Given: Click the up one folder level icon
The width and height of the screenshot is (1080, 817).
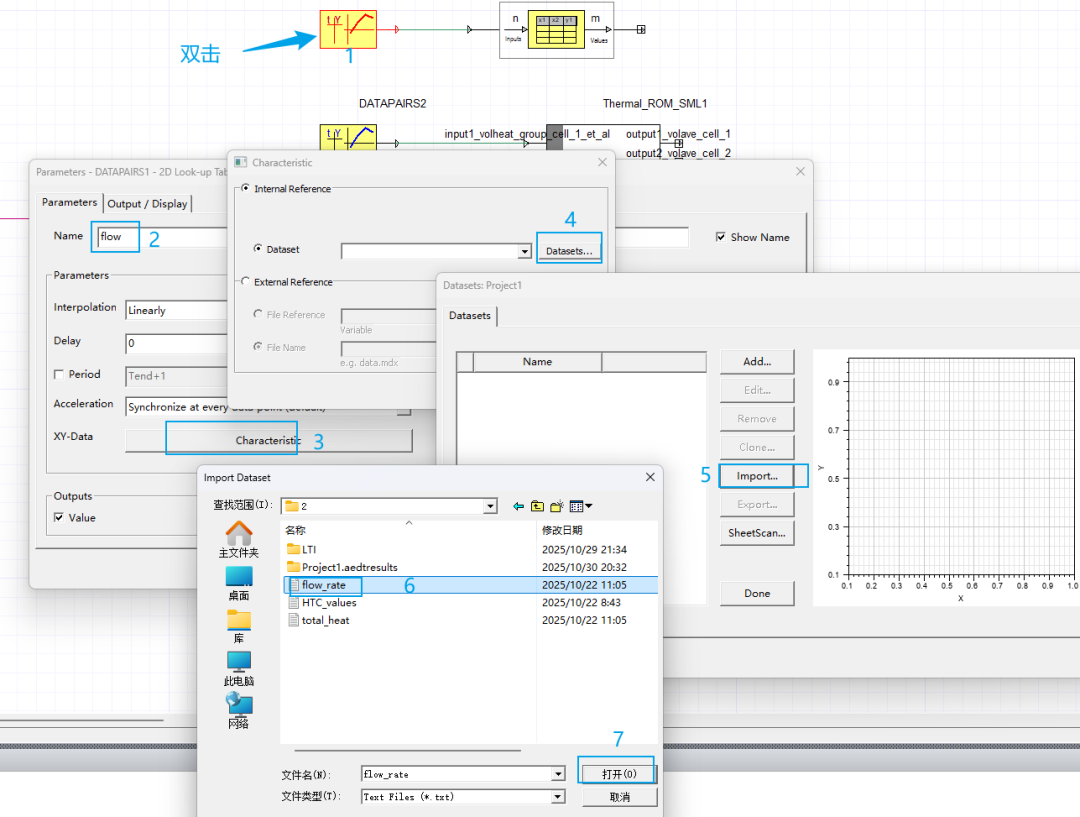Looking at the screenshot, I should point(537,506).
